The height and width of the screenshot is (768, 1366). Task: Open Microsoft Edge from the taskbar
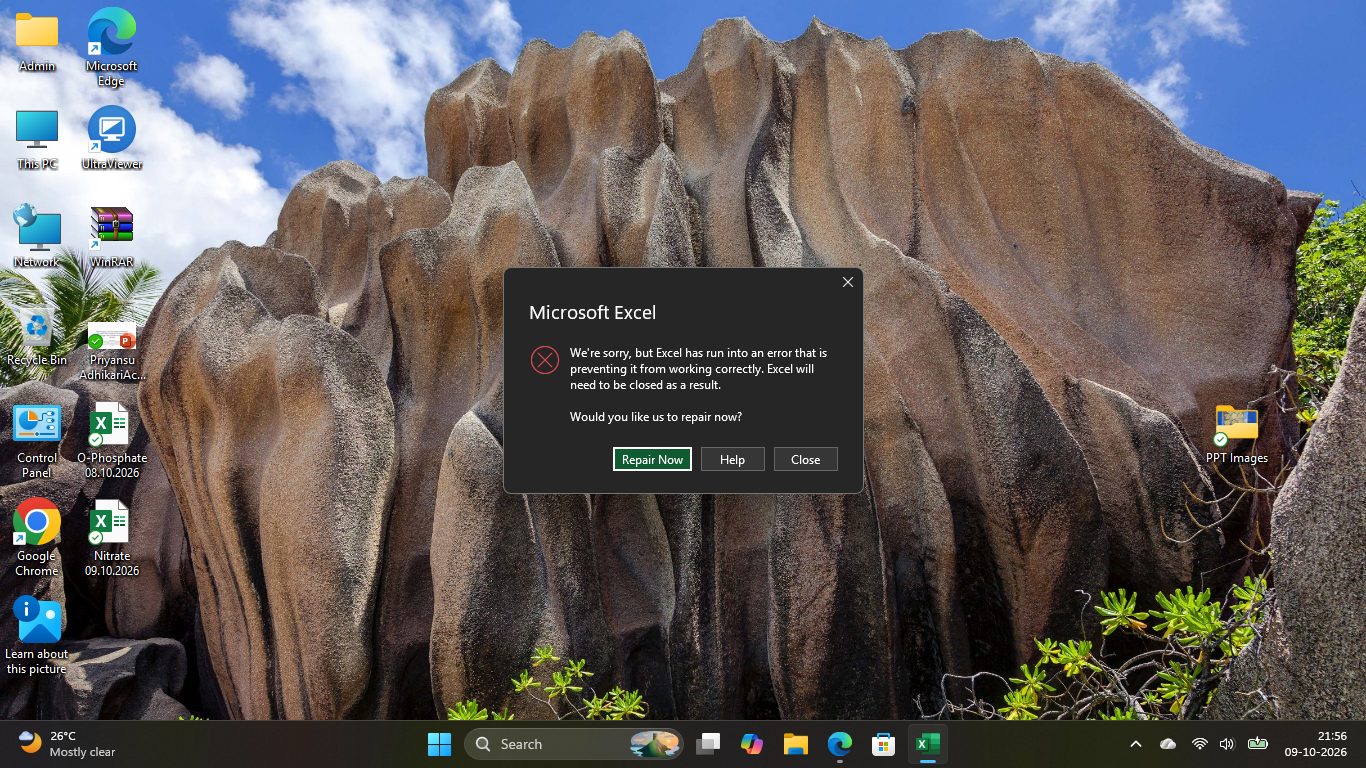coord(840,744)
